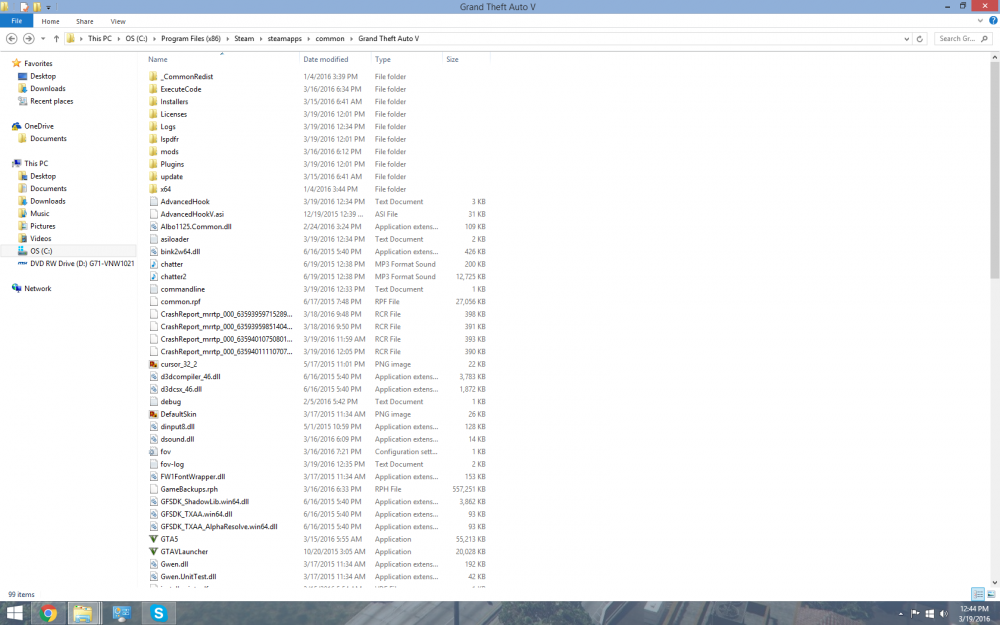1000x625 pixels.
Task: Open the Start menu
Action: coord(15,611)
